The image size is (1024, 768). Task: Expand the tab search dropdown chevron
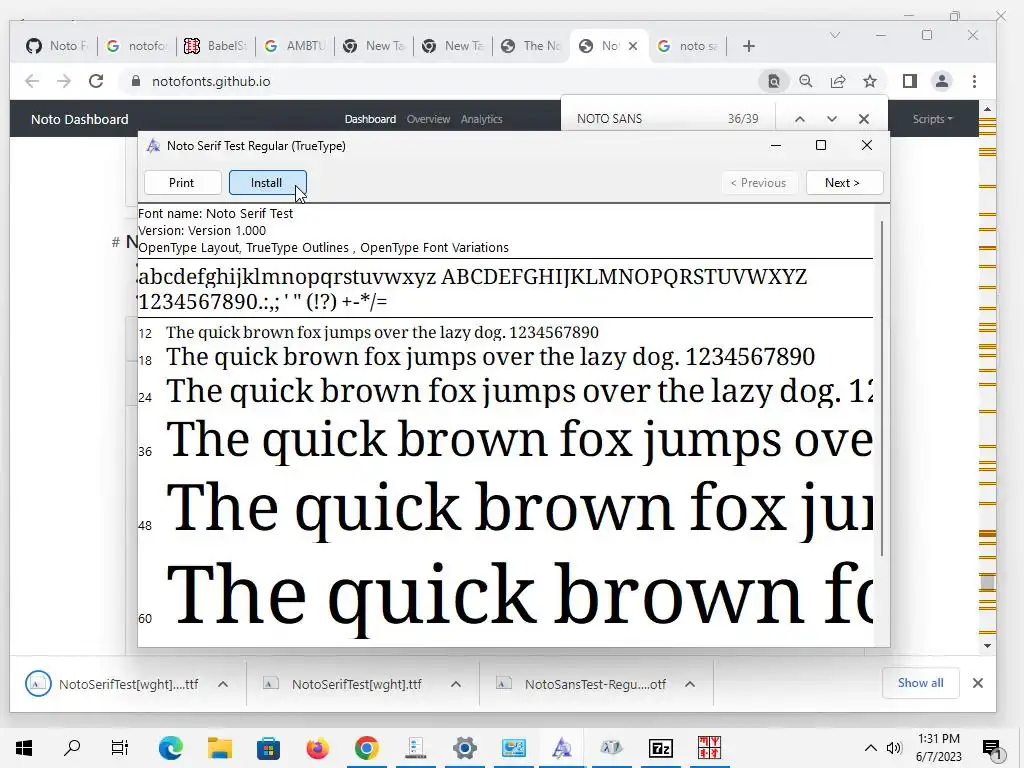835,35
